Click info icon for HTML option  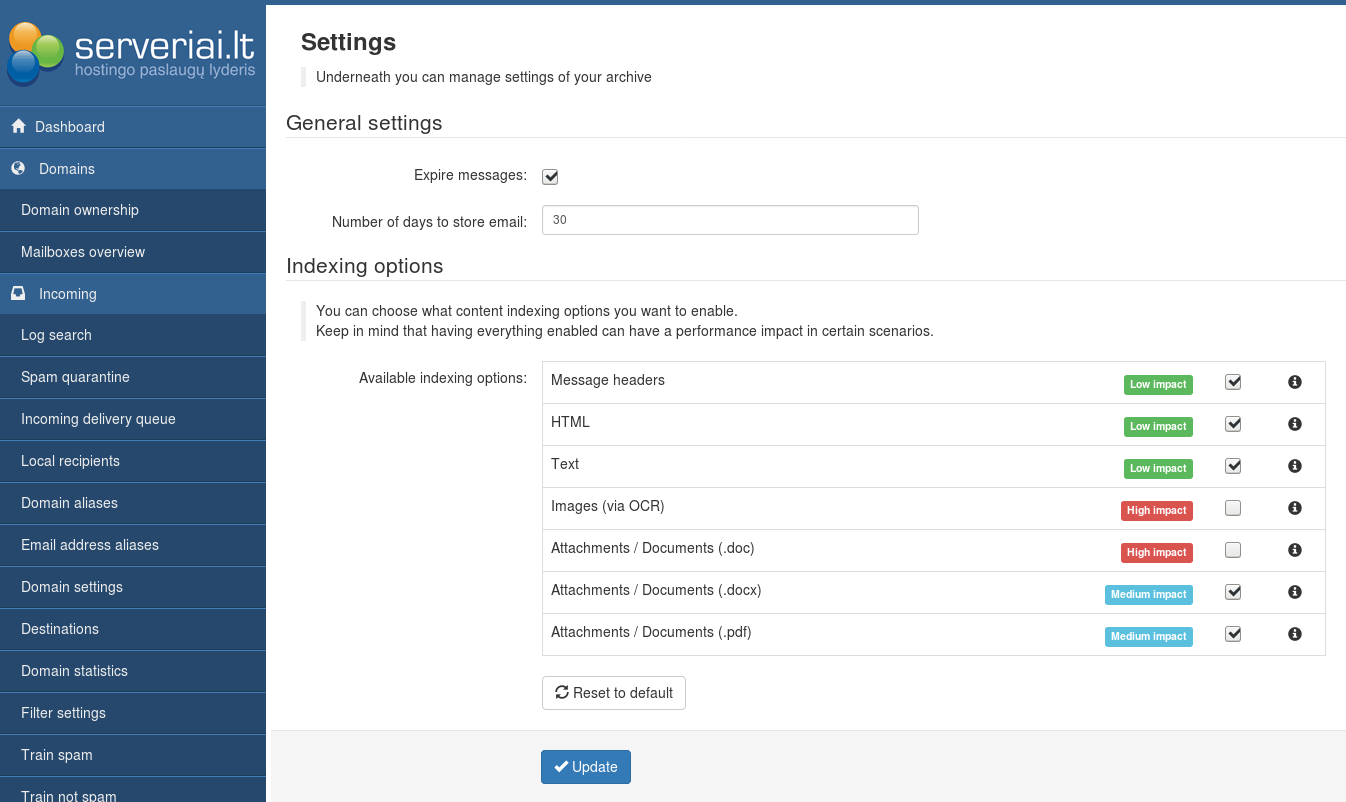click(x=1294, y=424)
